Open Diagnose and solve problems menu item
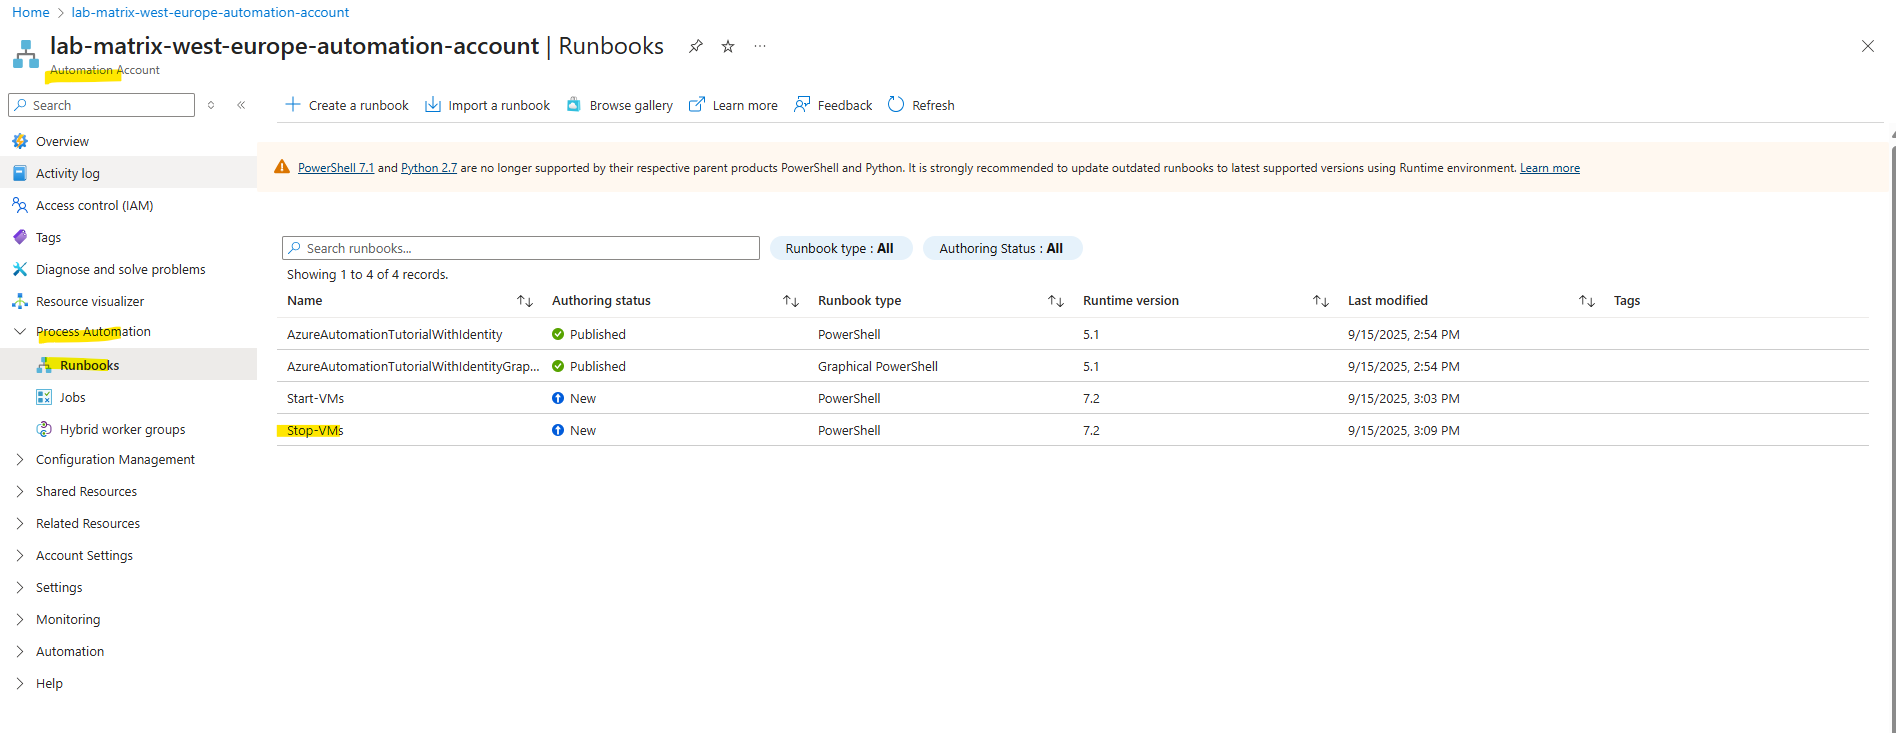 tap(120, 269)
